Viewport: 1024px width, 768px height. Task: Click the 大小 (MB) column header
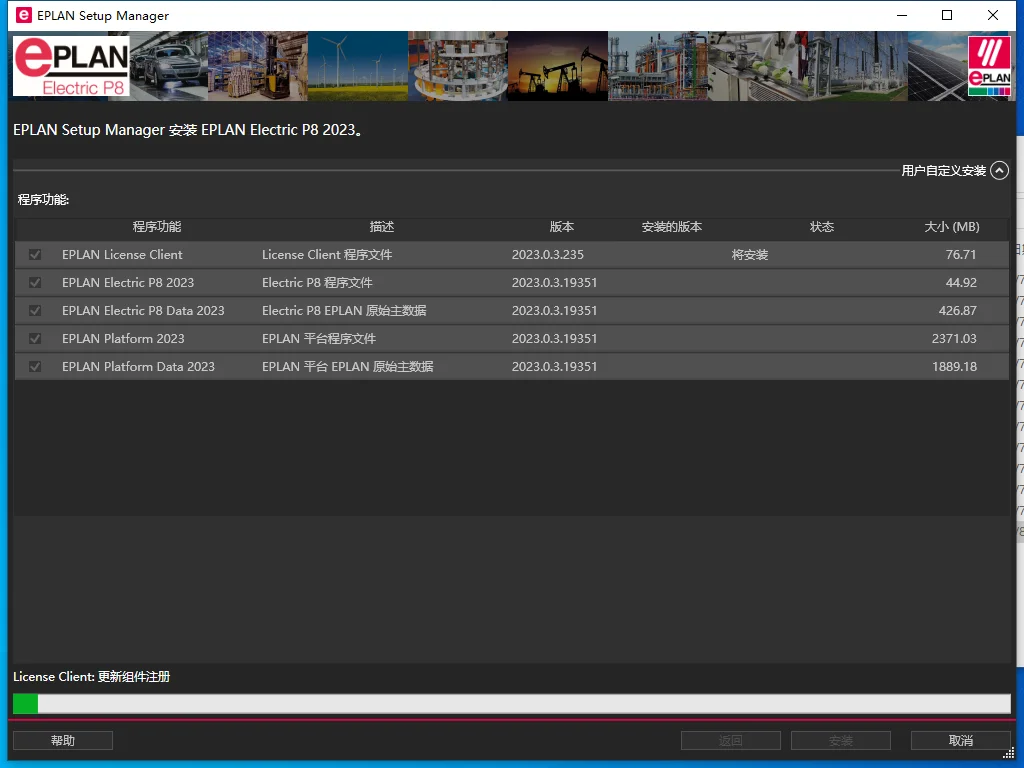pyautogui.click(x=951, y=227)
